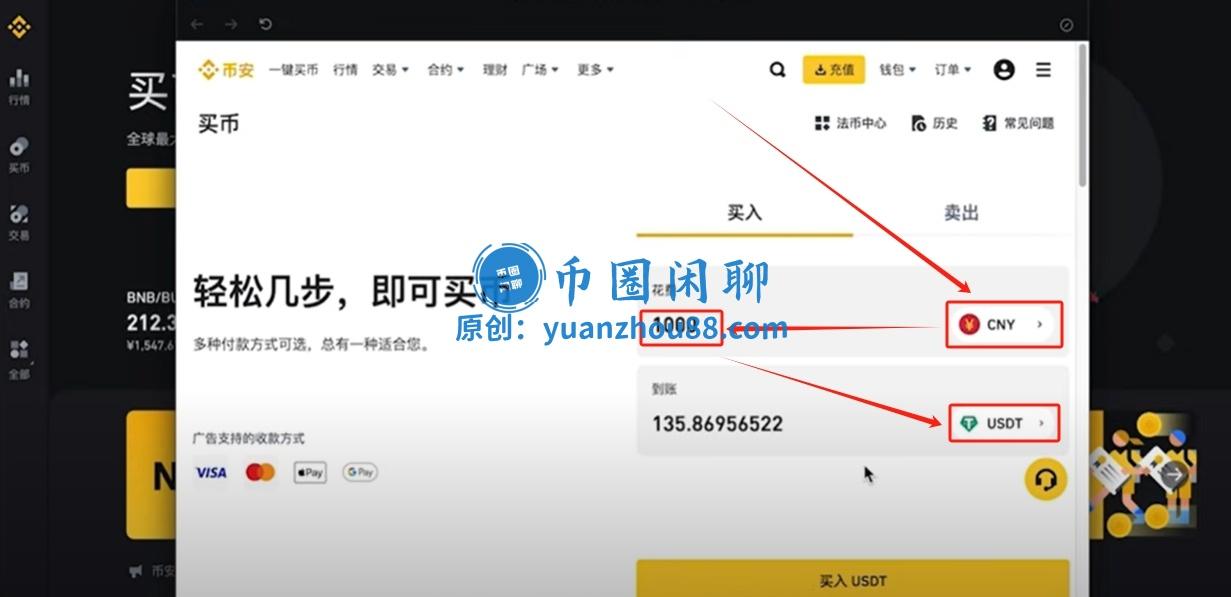Expand the USDT coin selector

[x=1003, y=423]
